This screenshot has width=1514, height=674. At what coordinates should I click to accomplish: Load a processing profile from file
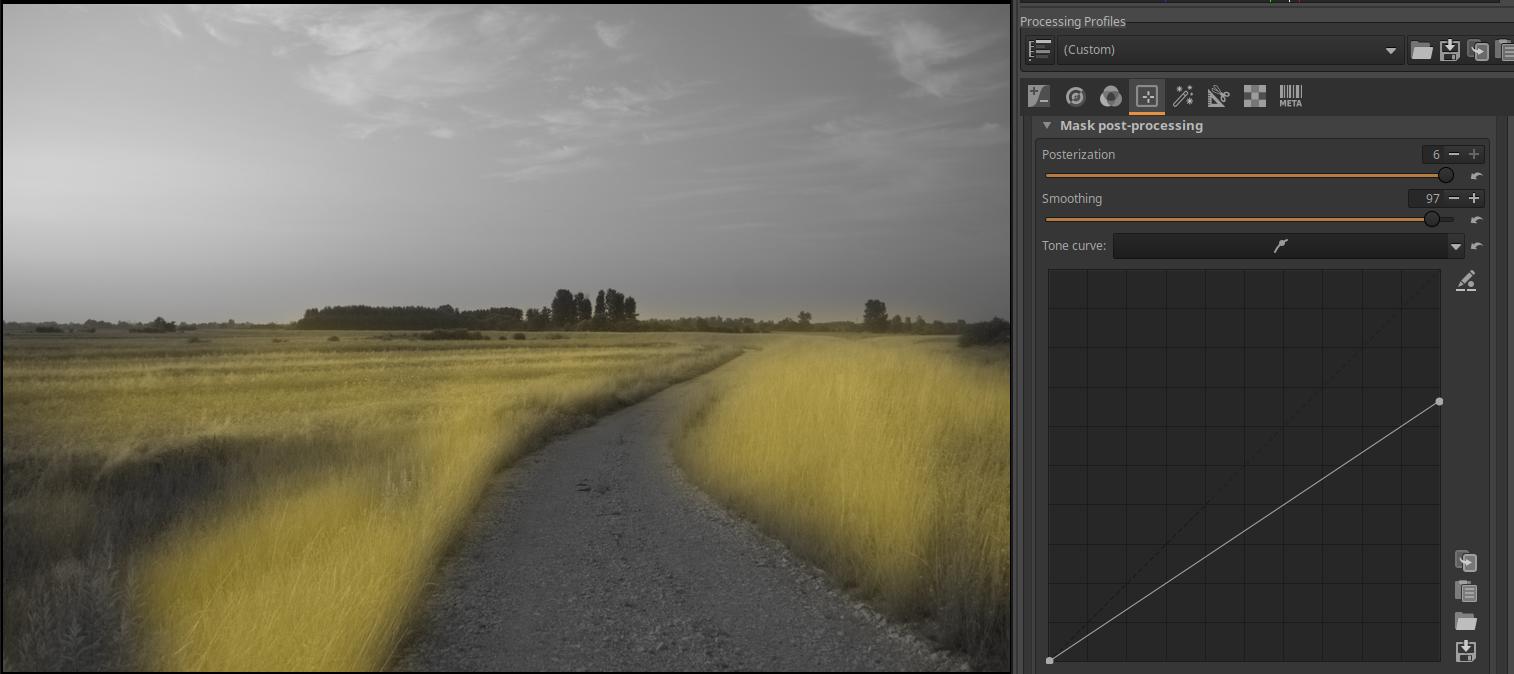pyautogui.click(x=1421, y=50)
